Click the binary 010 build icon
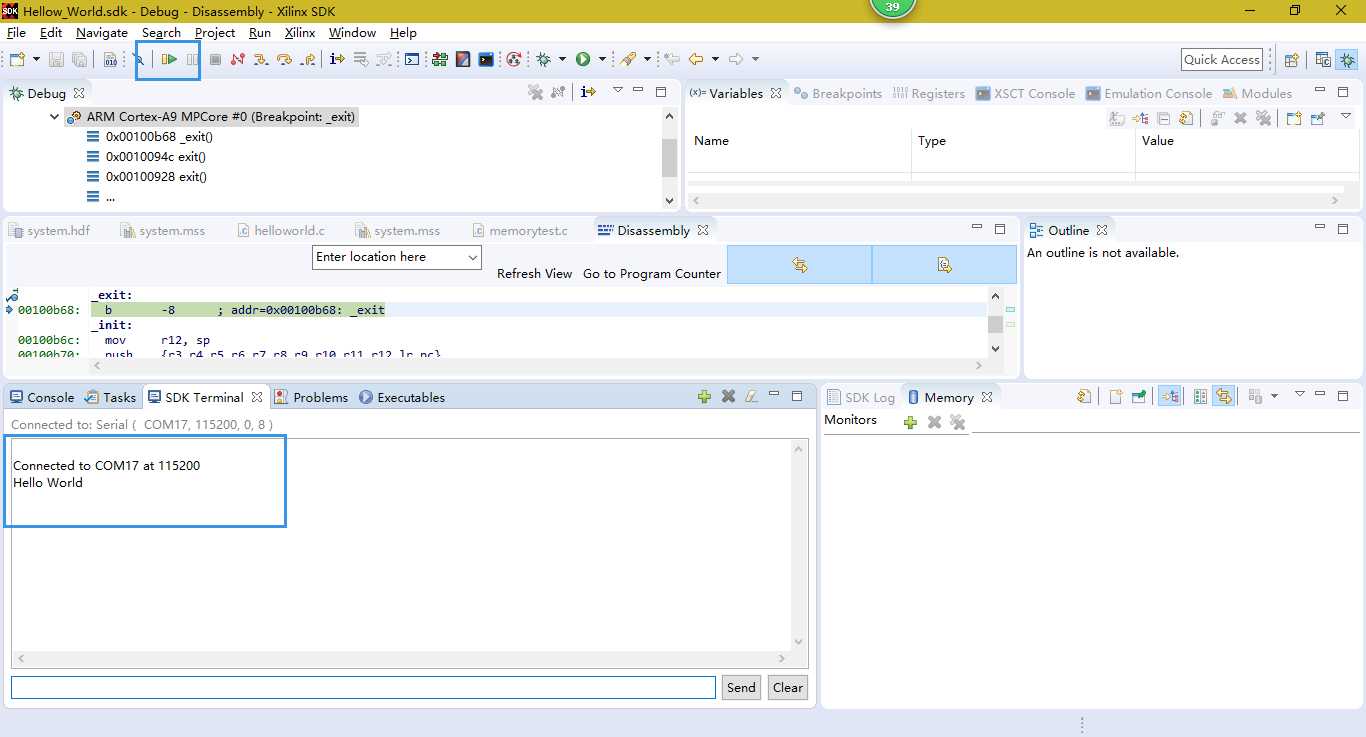The height and width of the screenshot is (737, 1366). coord(110,60)
